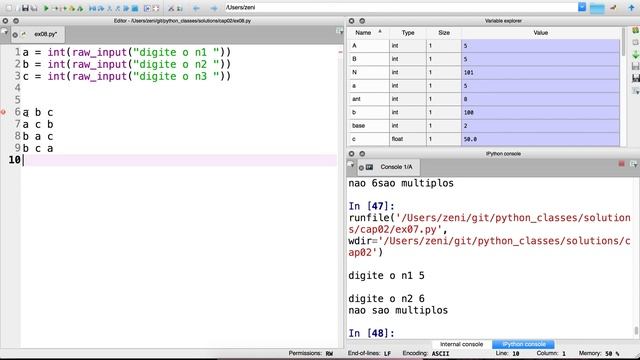Viewport: 640px width, 360px height.
Task: Click the Memory 50 % status entry
Action: tap(599, 353)
